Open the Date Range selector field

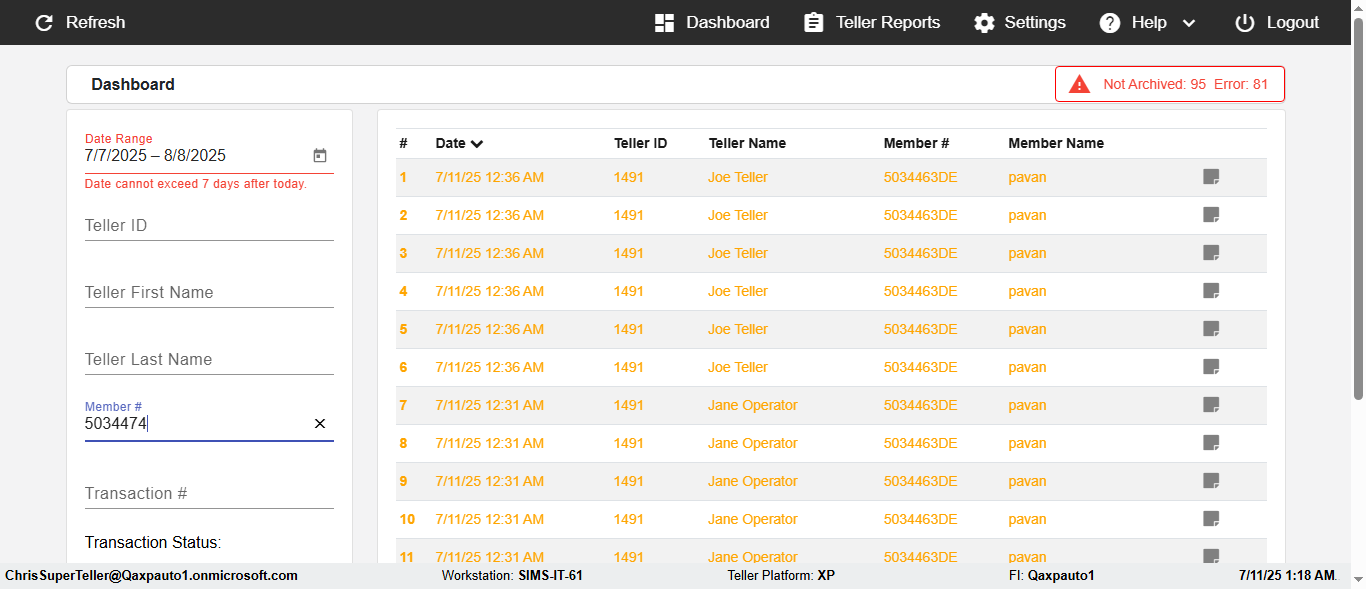click(195, 156)
